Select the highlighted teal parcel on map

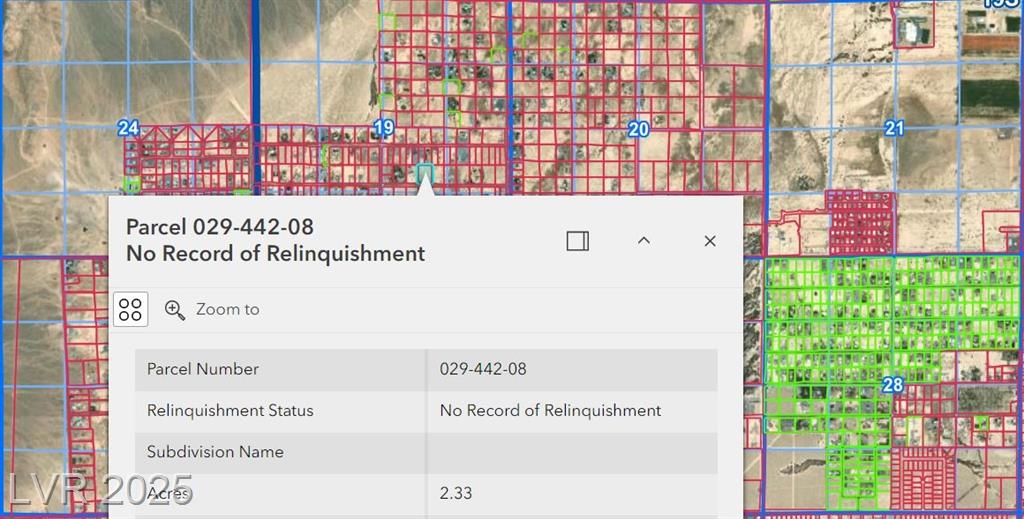click(x=424, y=173)
